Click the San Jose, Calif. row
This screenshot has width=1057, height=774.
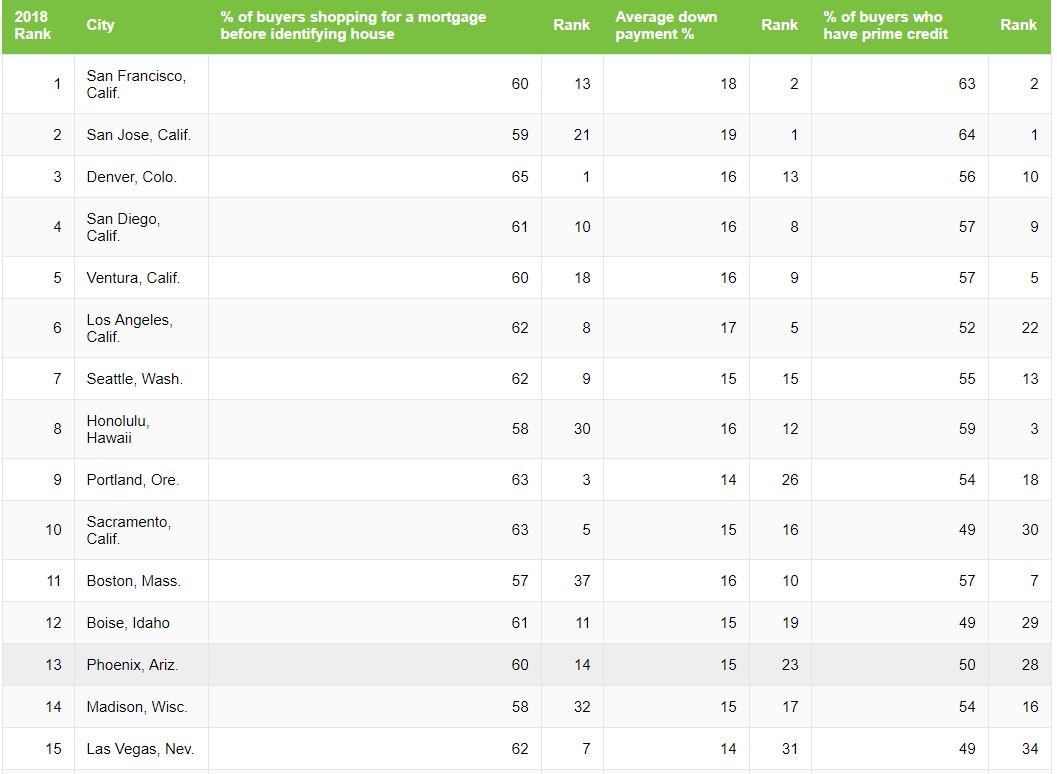point(526,135)
